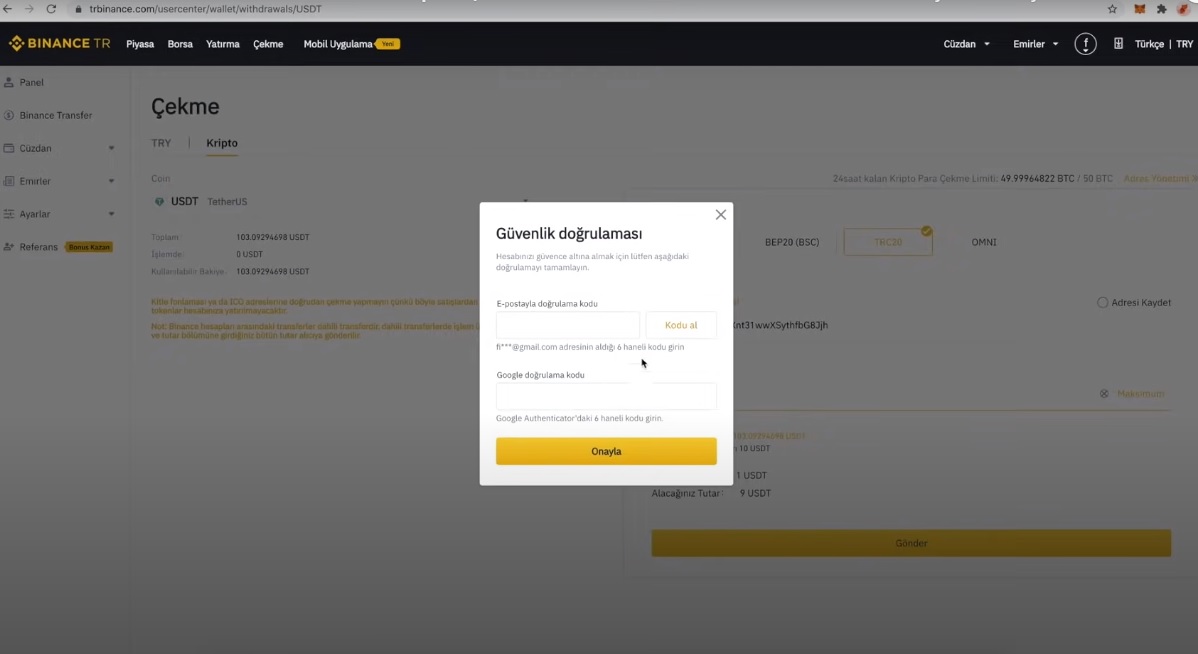Switch to the TRY tab
1198x654 pixels.
click(x=161, y=143)
